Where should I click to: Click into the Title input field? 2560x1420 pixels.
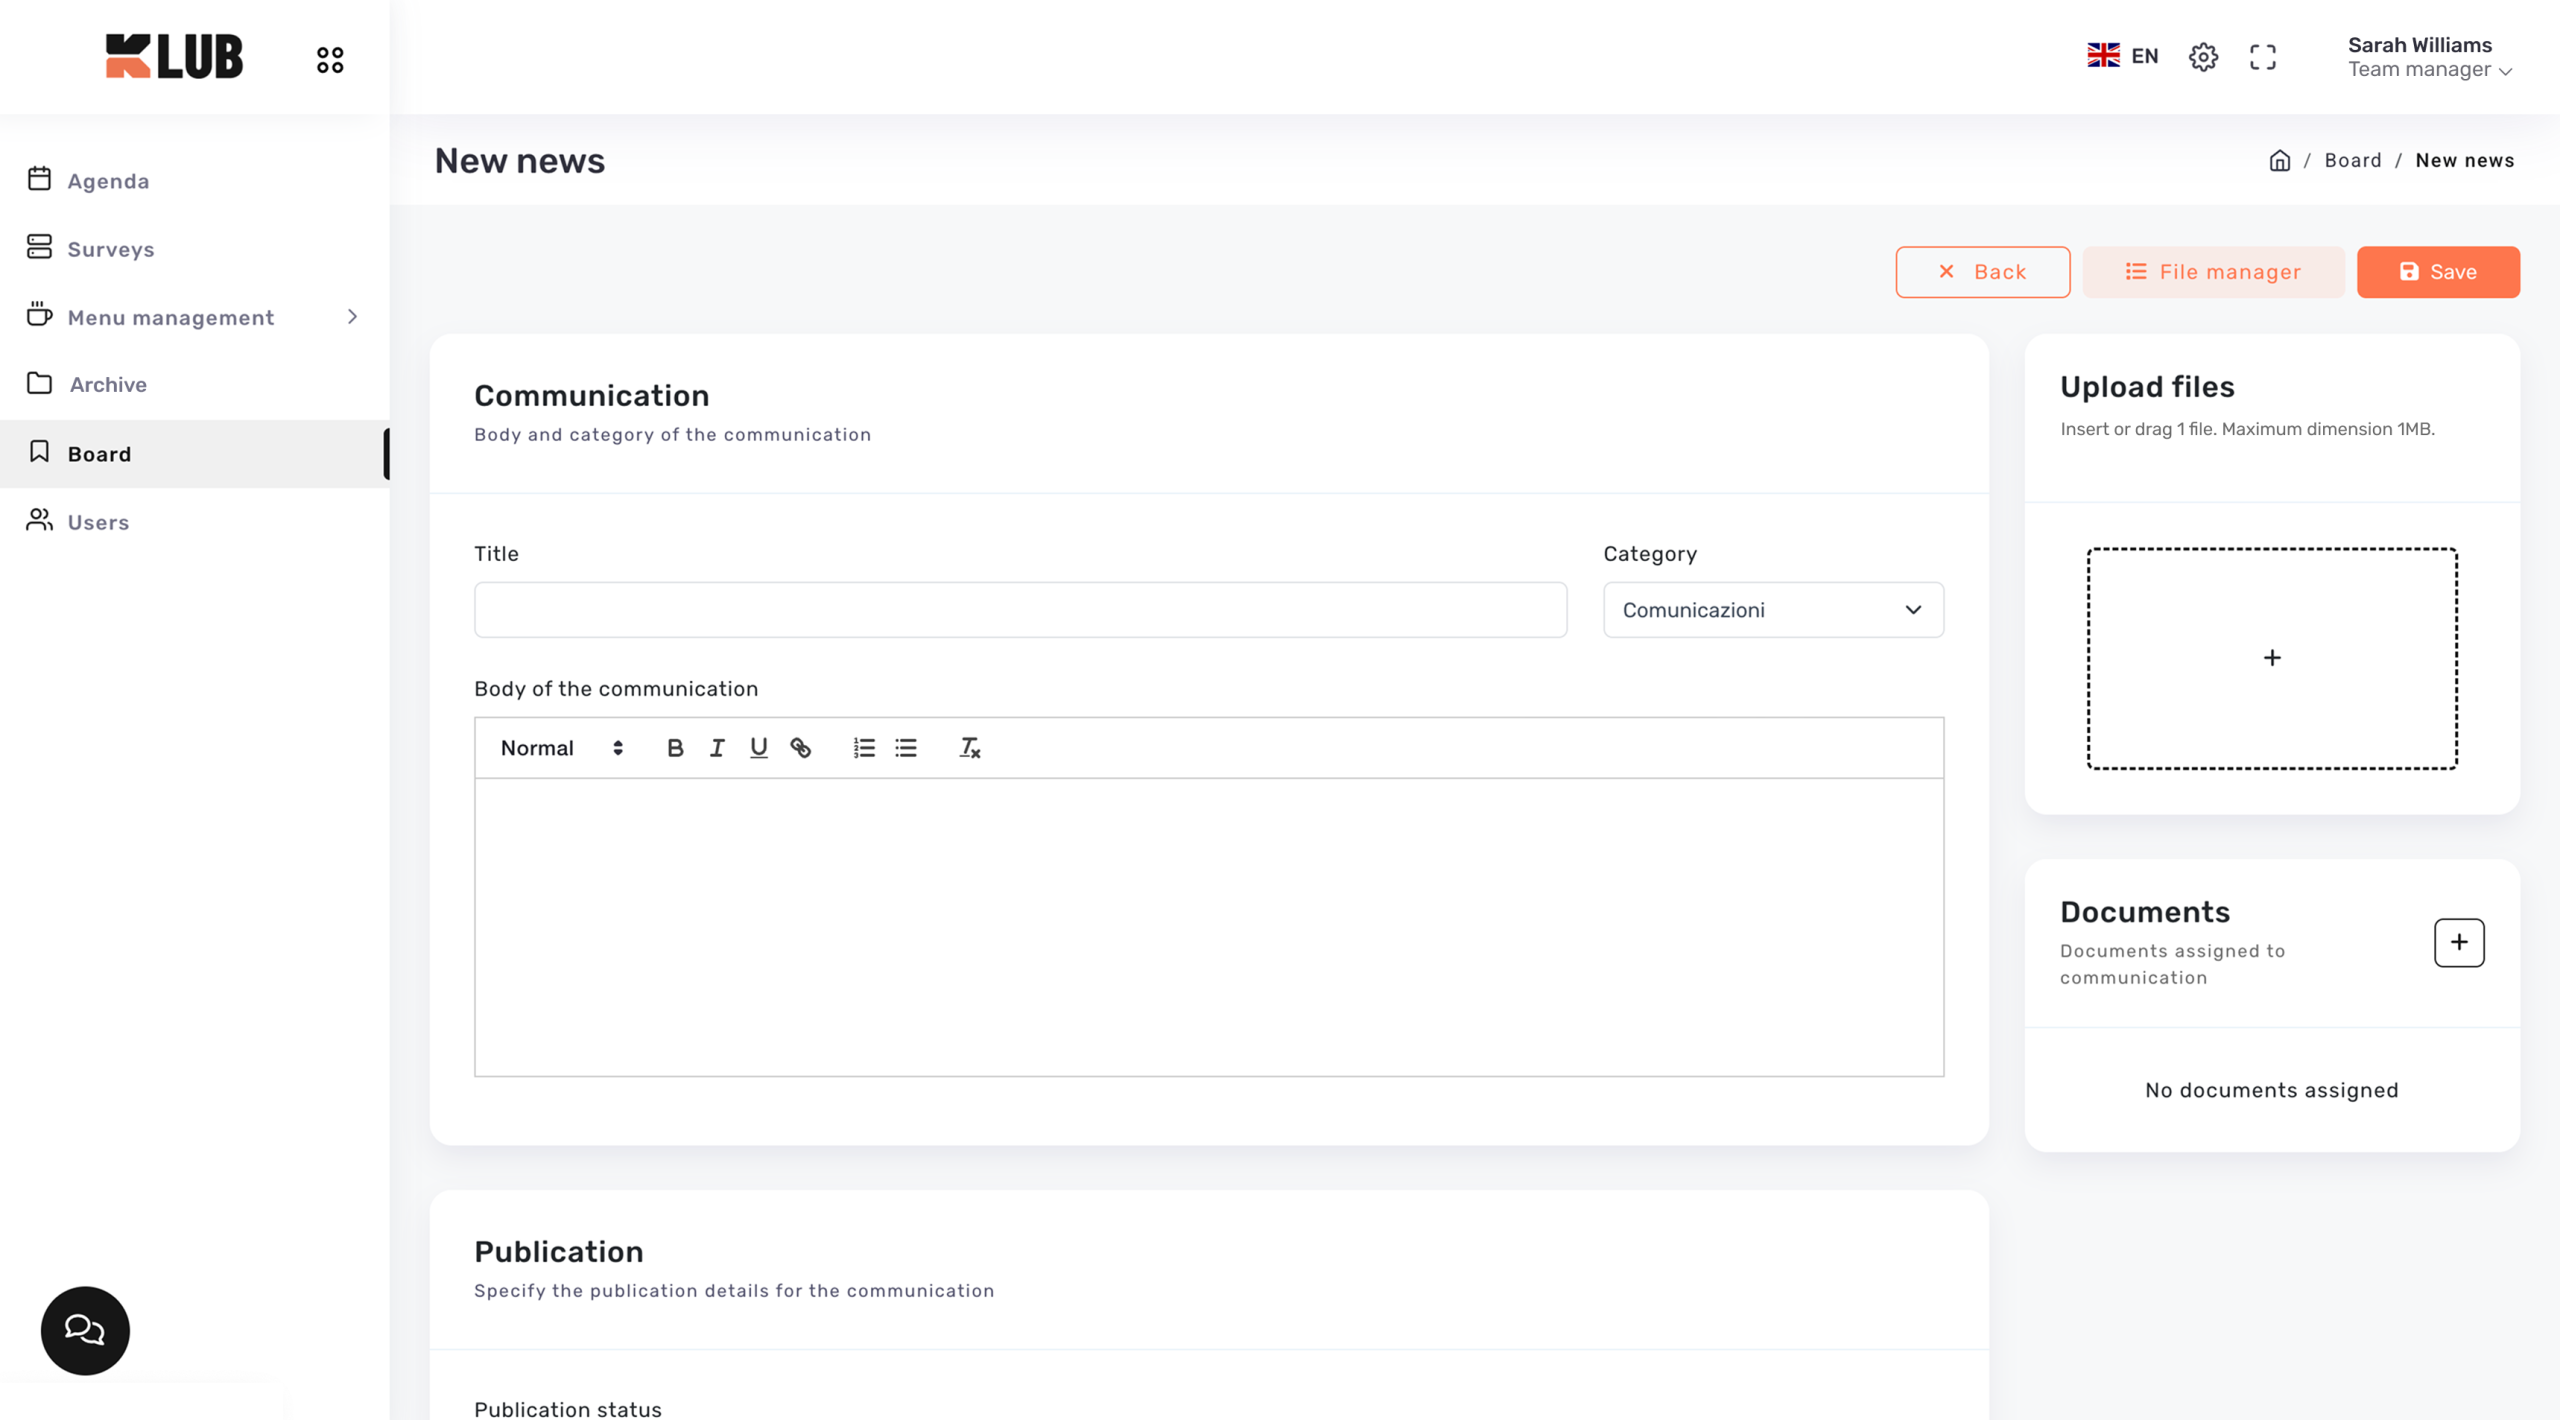click(x=1020, y=610)
